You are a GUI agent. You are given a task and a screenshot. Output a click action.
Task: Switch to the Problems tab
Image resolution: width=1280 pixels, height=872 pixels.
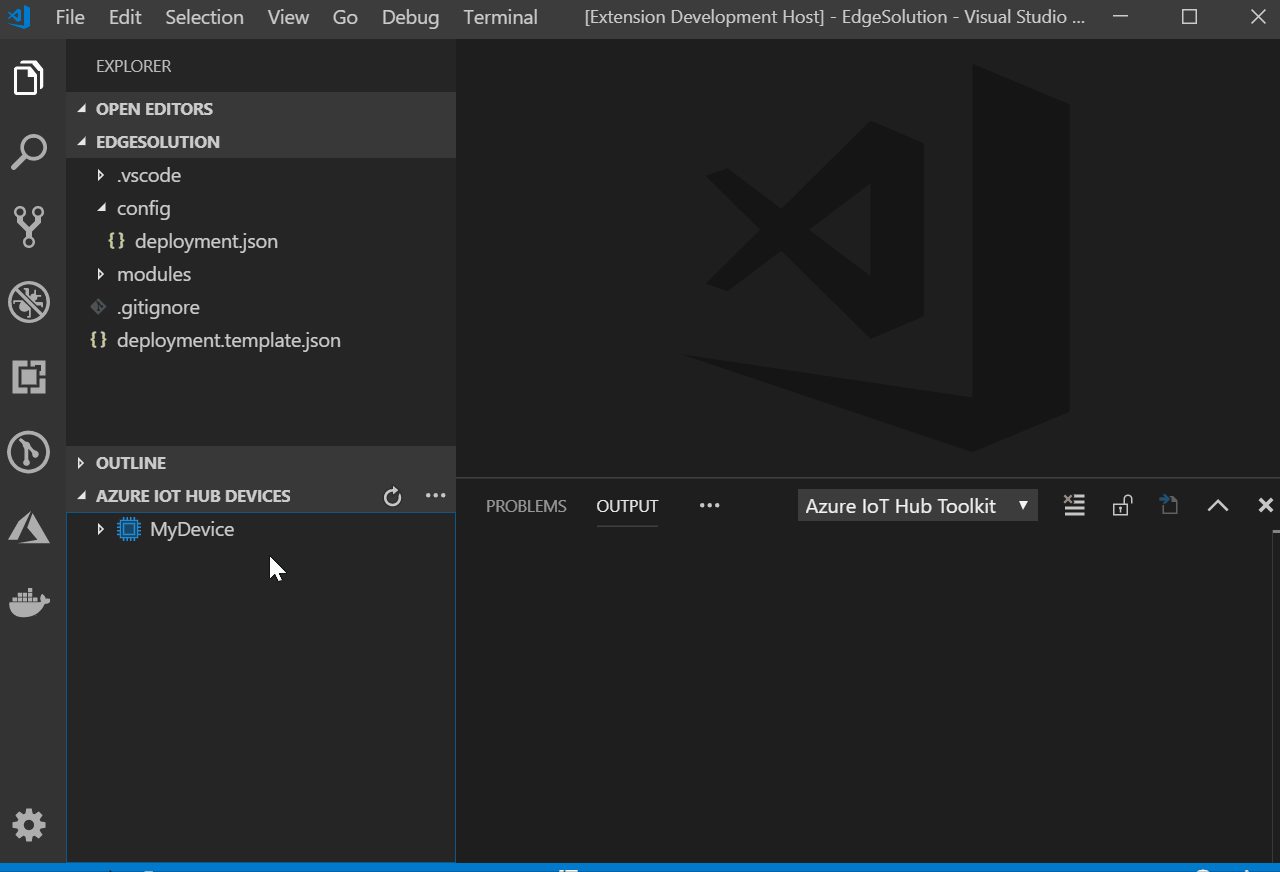526,506
